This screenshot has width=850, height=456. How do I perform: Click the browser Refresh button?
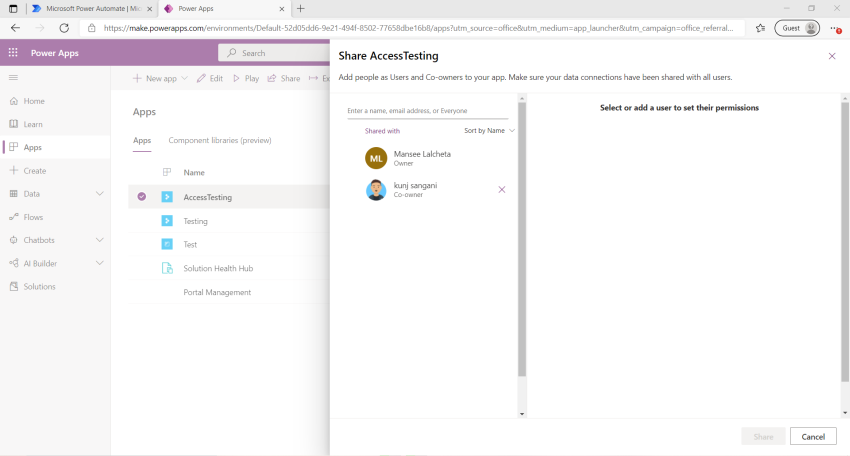(64, 28)
